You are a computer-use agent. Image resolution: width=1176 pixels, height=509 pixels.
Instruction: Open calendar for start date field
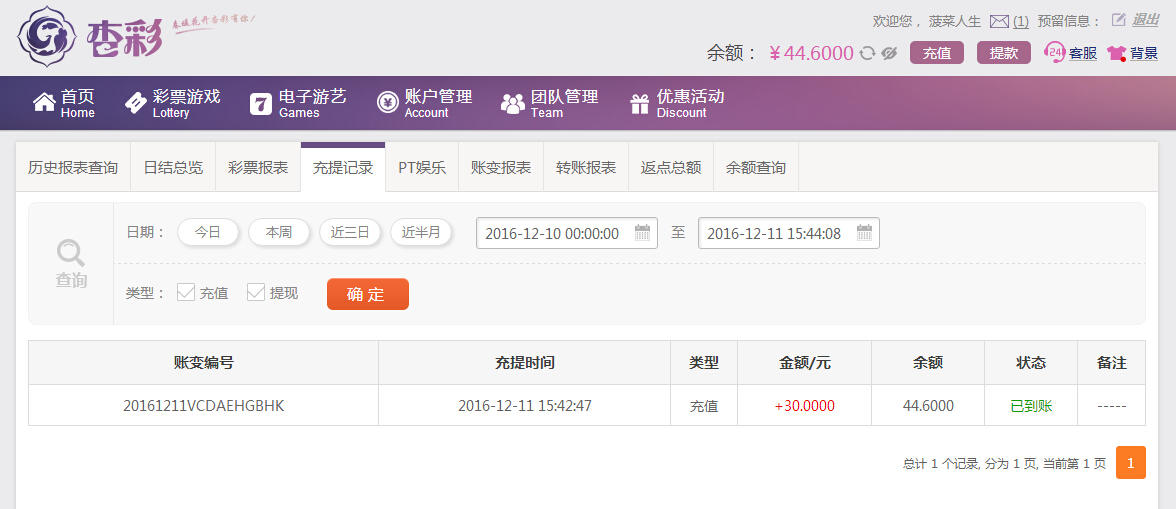coord(642,232)
